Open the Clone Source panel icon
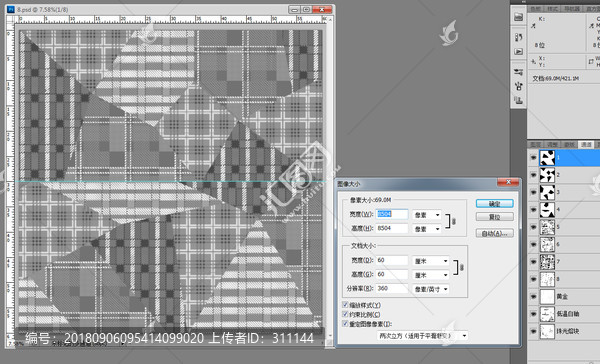Screen dimensions: 600x364 518,86
